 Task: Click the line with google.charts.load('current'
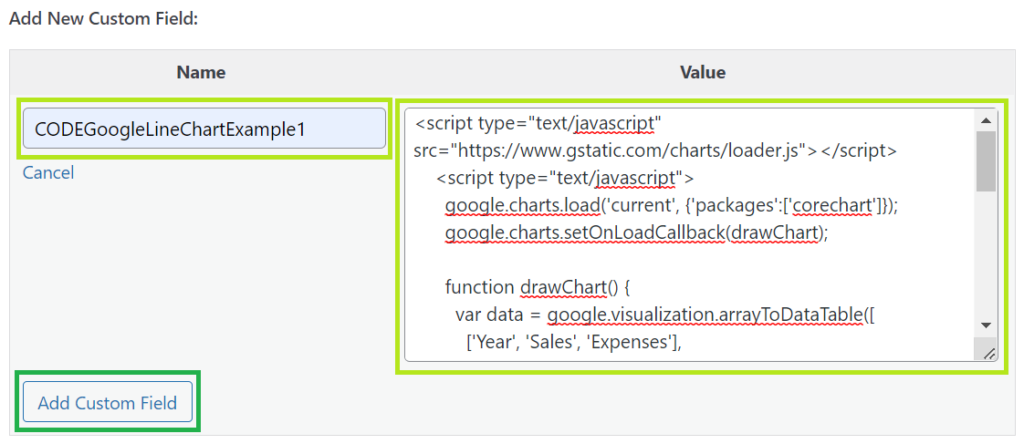click(672, 206)
